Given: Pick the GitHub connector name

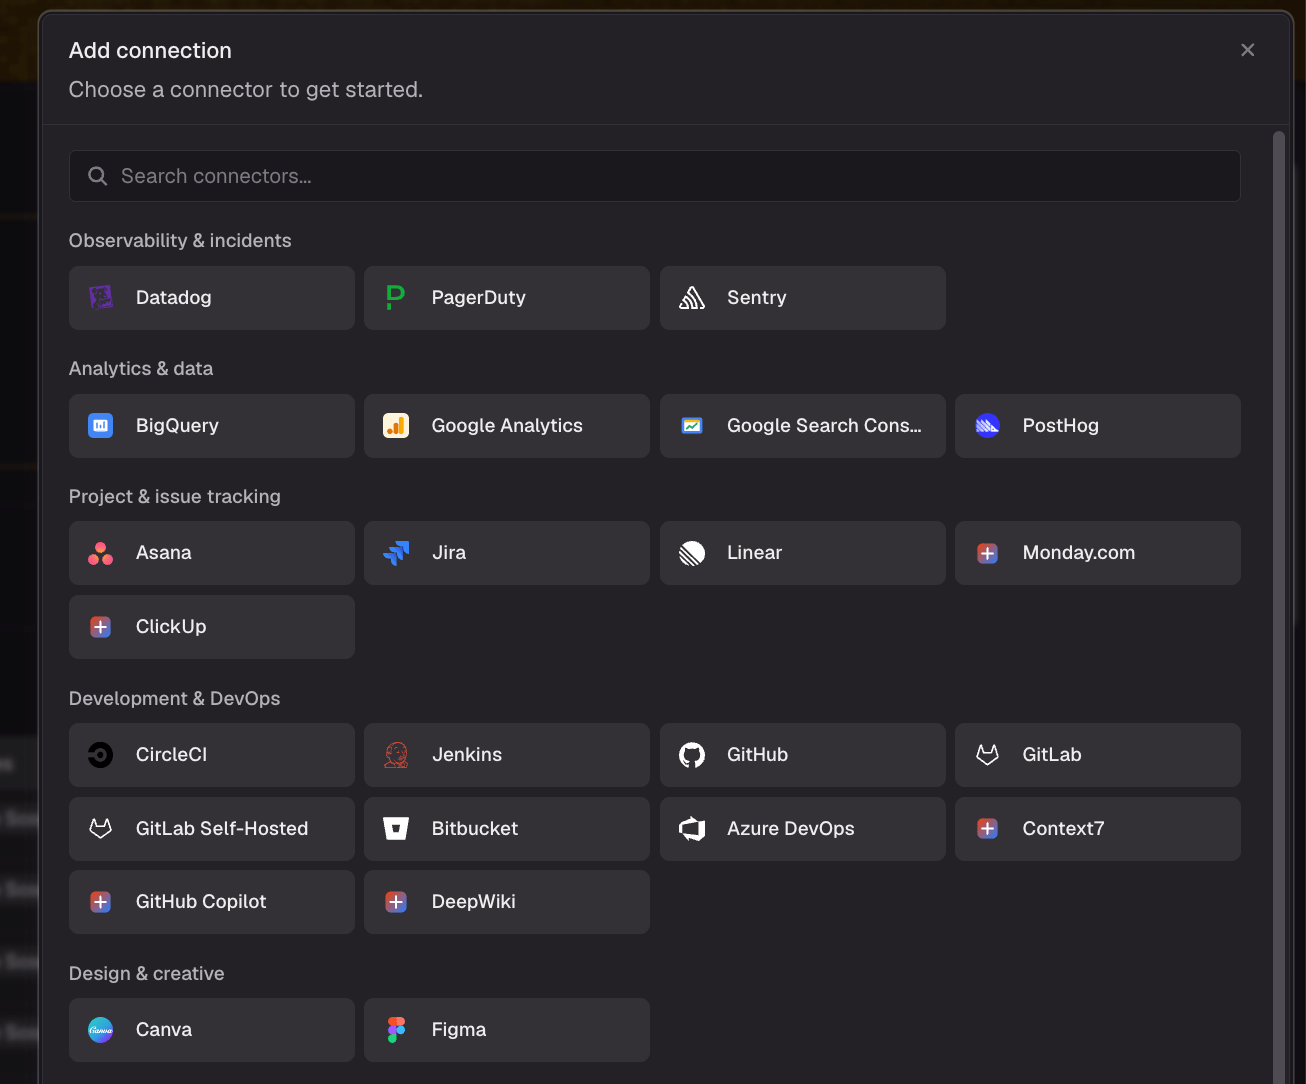Looking at the screenshot, I should tap(758, 755).
